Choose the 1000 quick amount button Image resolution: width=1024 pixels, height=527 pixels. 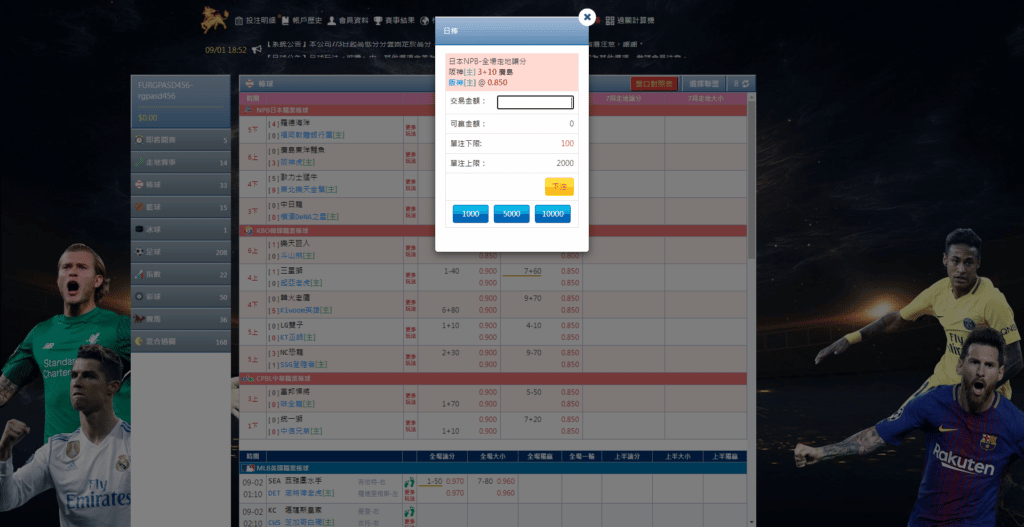coord(470,214)
